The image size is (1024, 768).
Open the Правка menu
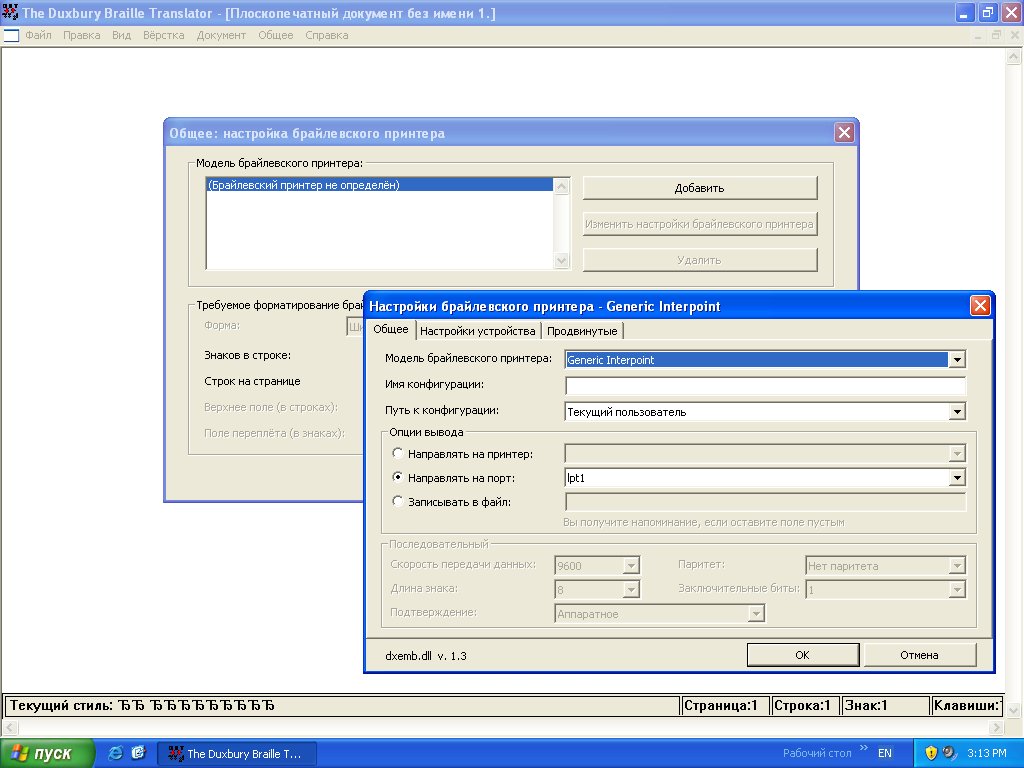82,35
